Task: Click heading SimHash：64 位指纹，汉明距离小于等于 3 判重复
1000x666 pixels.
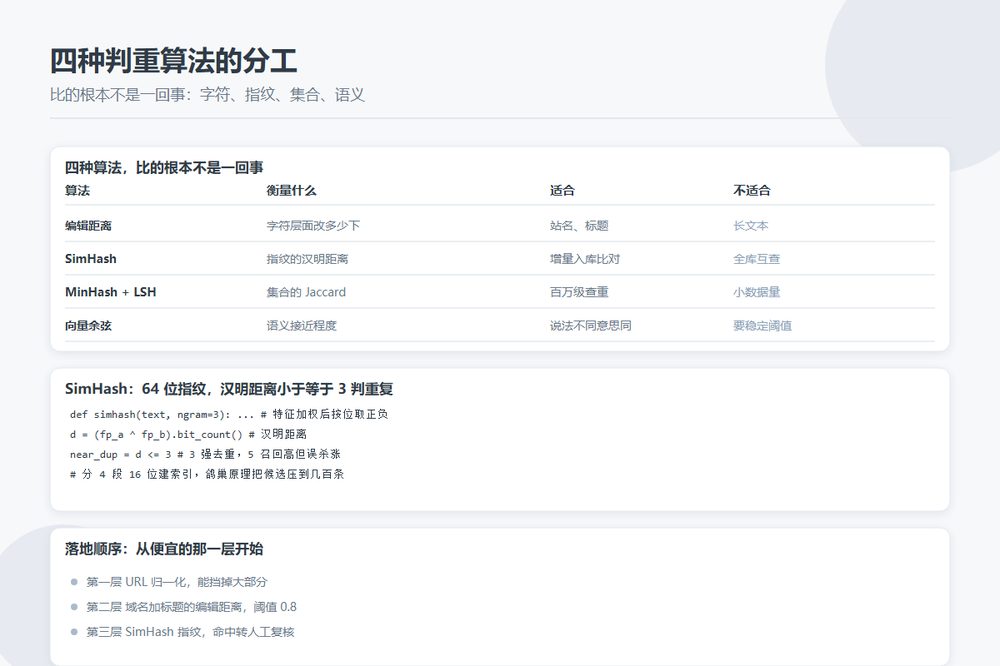Action: coord(229,389)
